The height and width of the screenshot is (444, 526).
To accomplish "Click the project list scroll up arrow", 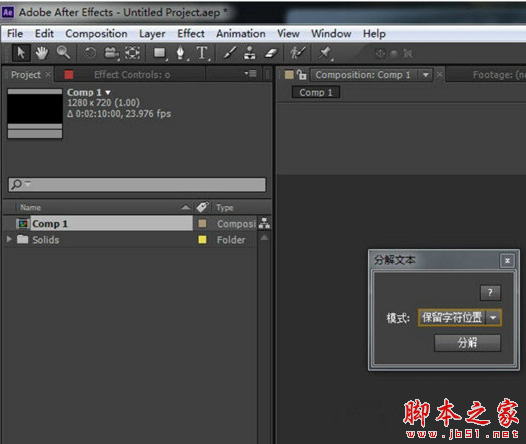I will [x=264, y=237].
